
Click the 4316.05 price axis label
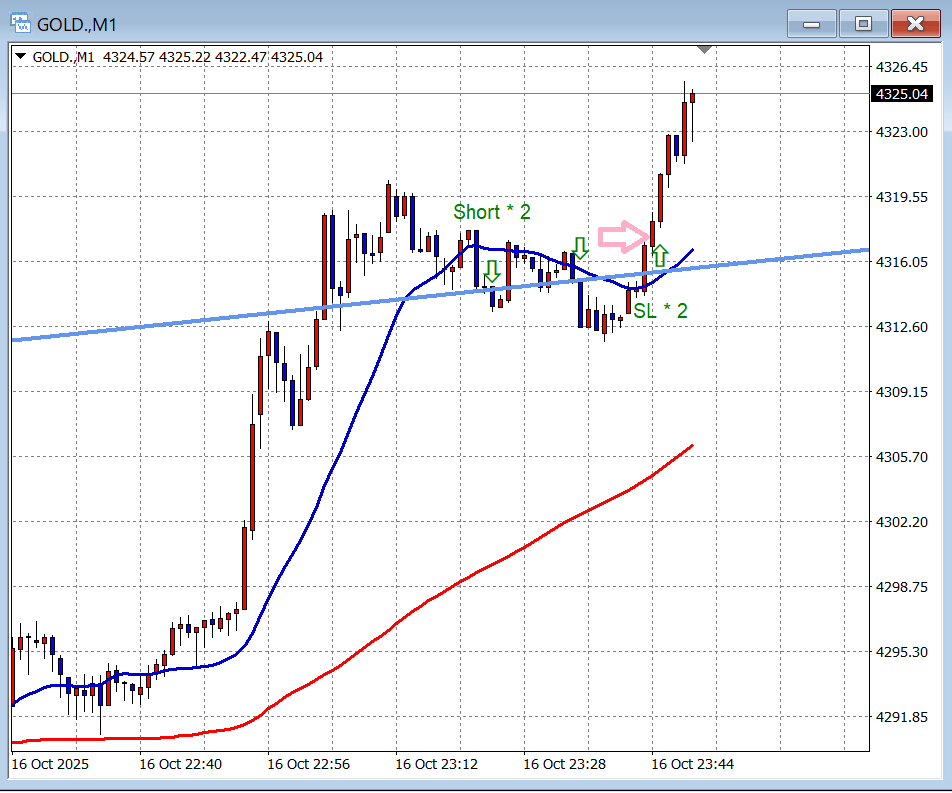(903, 262)
